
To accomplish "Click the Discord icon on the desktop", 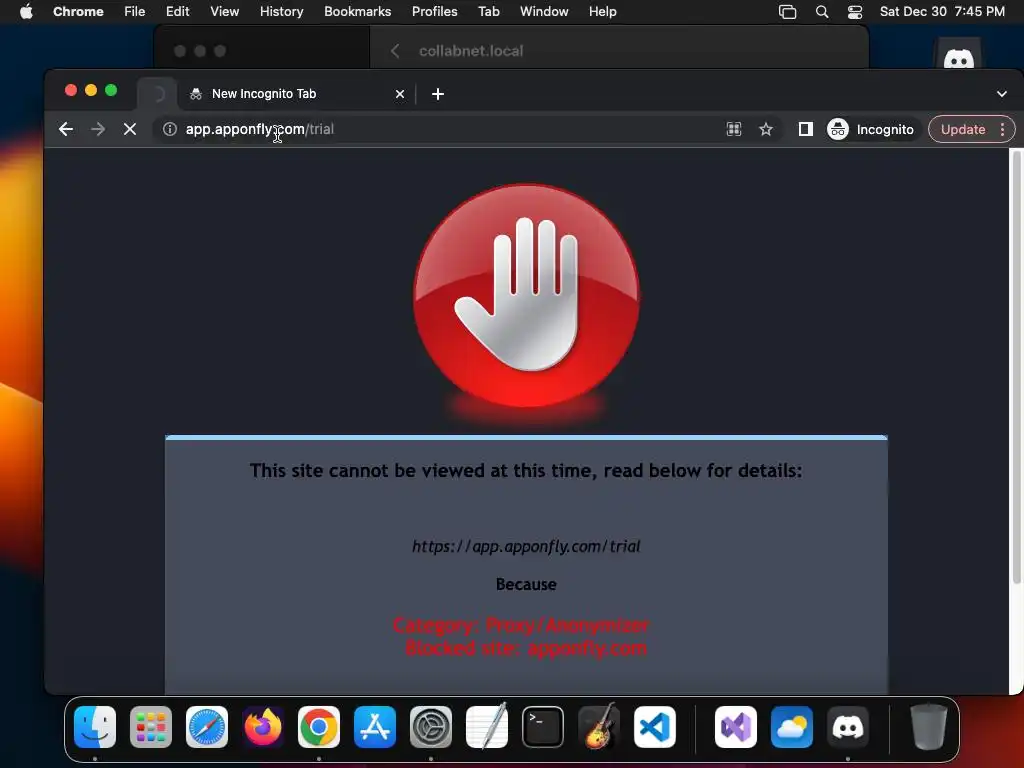I will (959, 54).
